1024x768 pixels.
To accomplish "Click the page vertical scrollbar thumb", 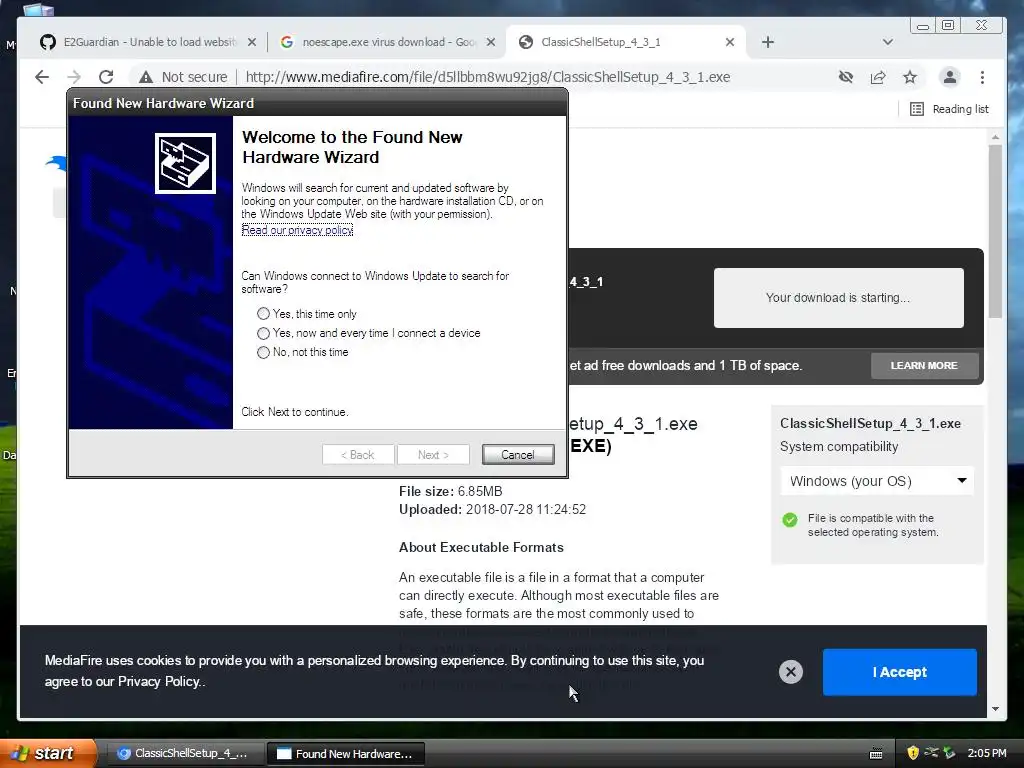I will point(995,232).
